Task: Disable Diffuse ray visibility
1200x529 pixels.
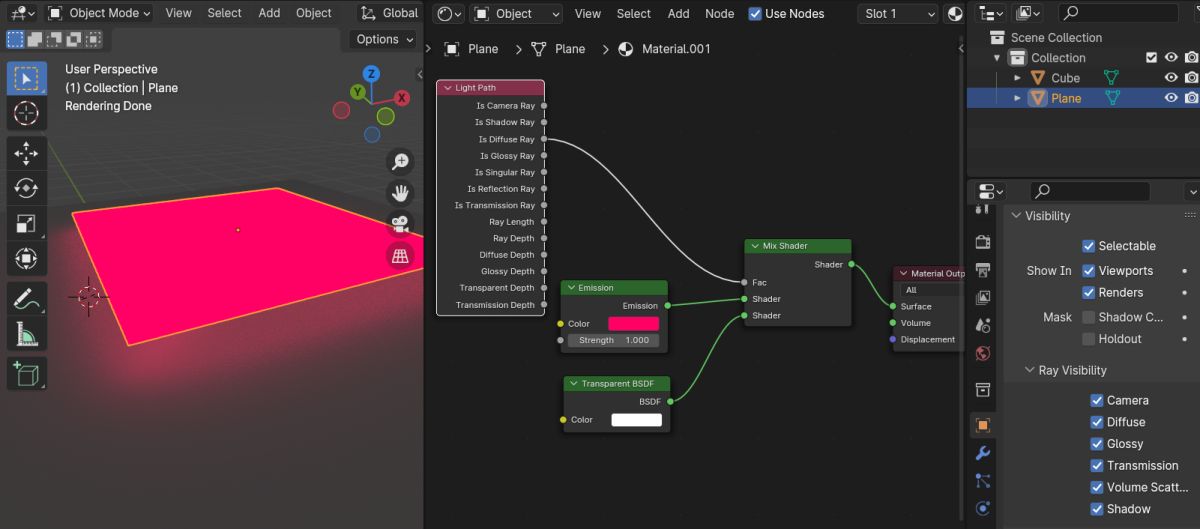Action: coord(1097,422)
